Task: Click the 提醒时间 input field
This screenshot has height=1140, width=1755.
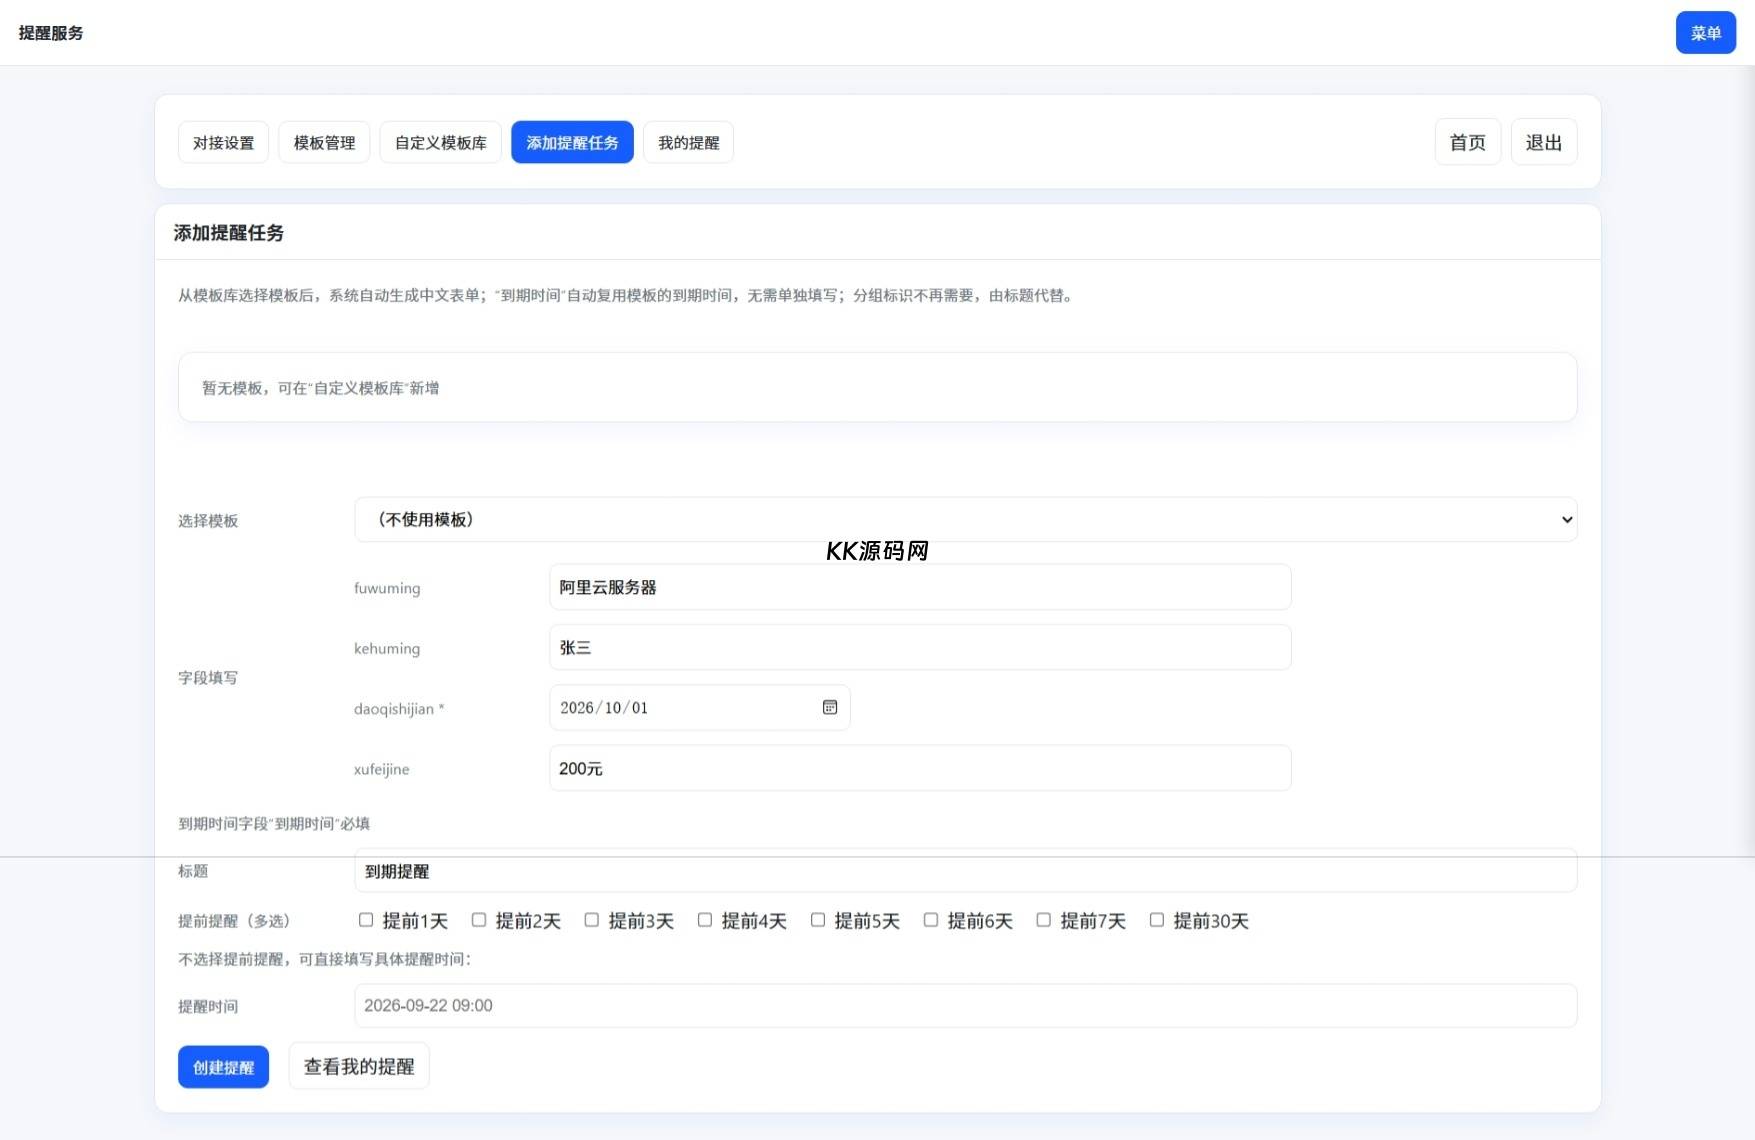Action: coord(965,1005)
